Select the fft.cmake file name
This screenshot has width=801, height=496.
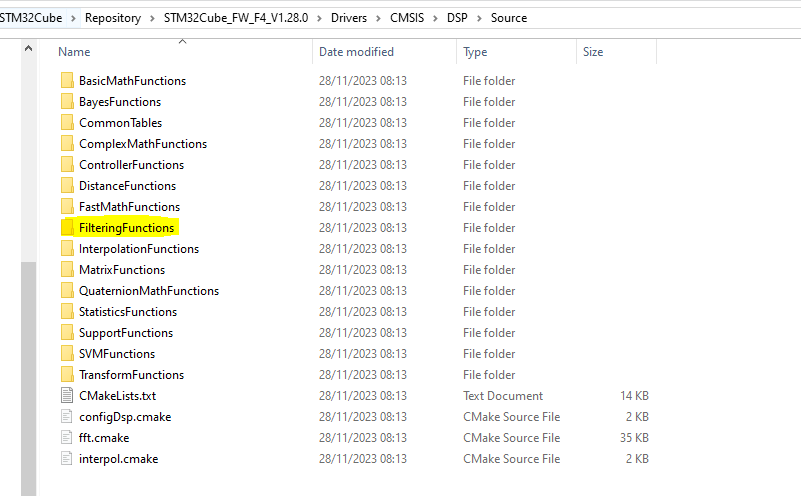click(104, 437)
